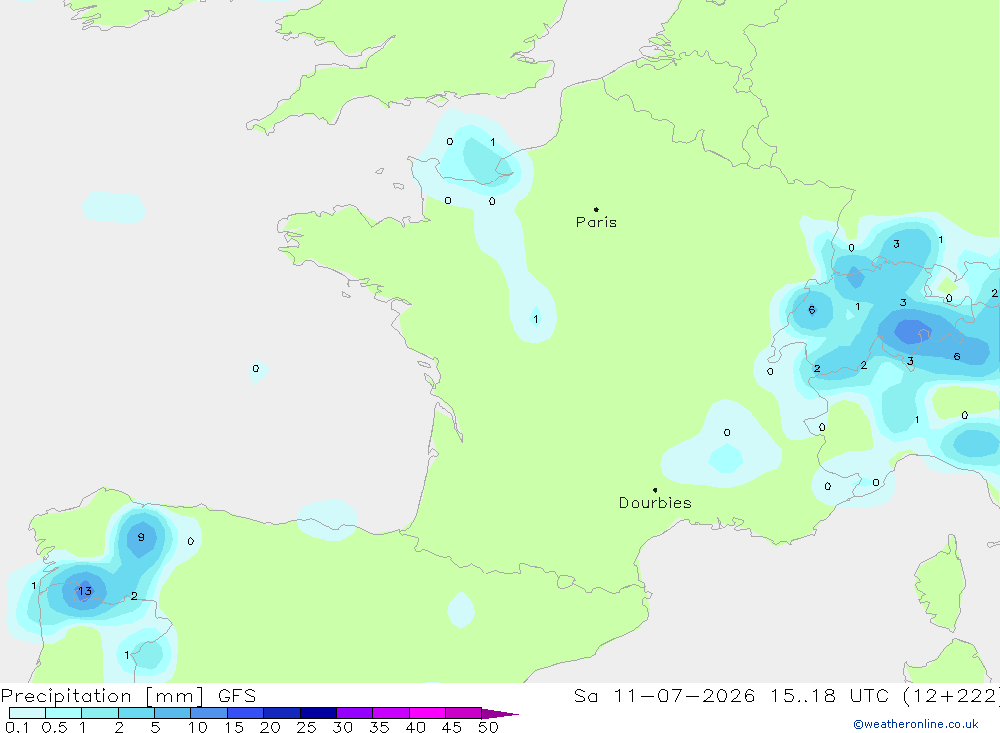Click the '(12+222)' forecast offset text
This screenshot has height=733, width=1000.
click(x=952, y=696)
